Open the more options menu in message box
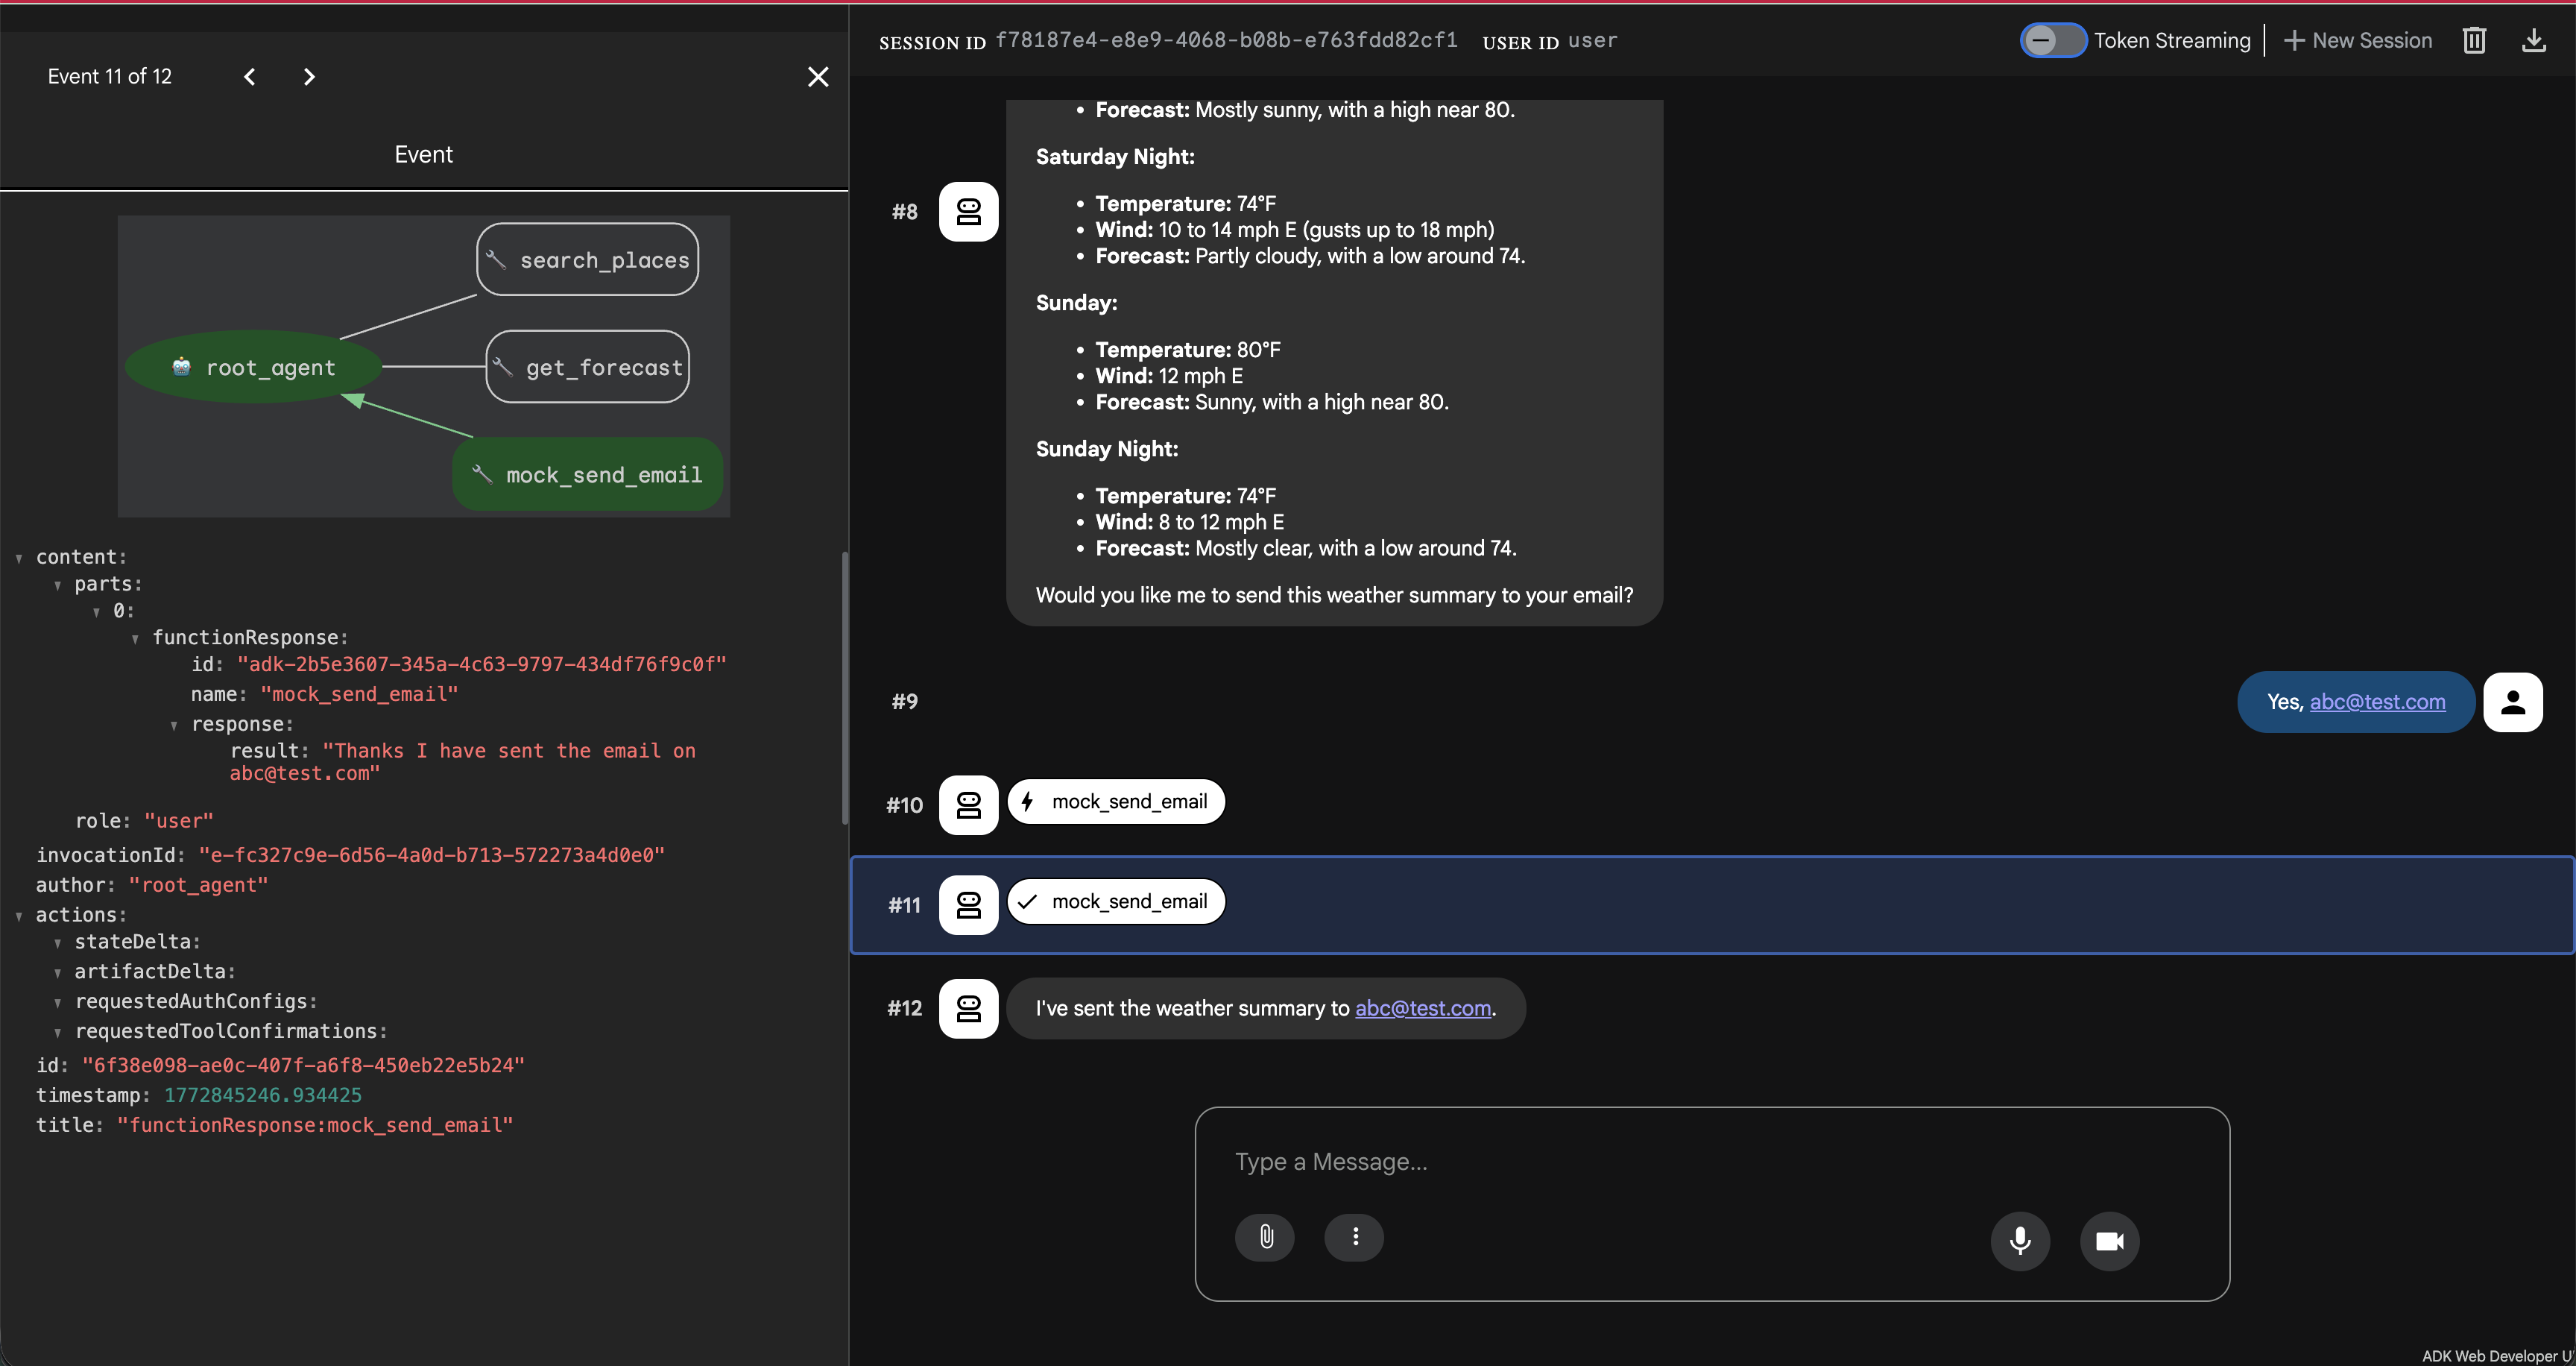Viewport: 2576px width, 1366px height. (1355, 1237)
